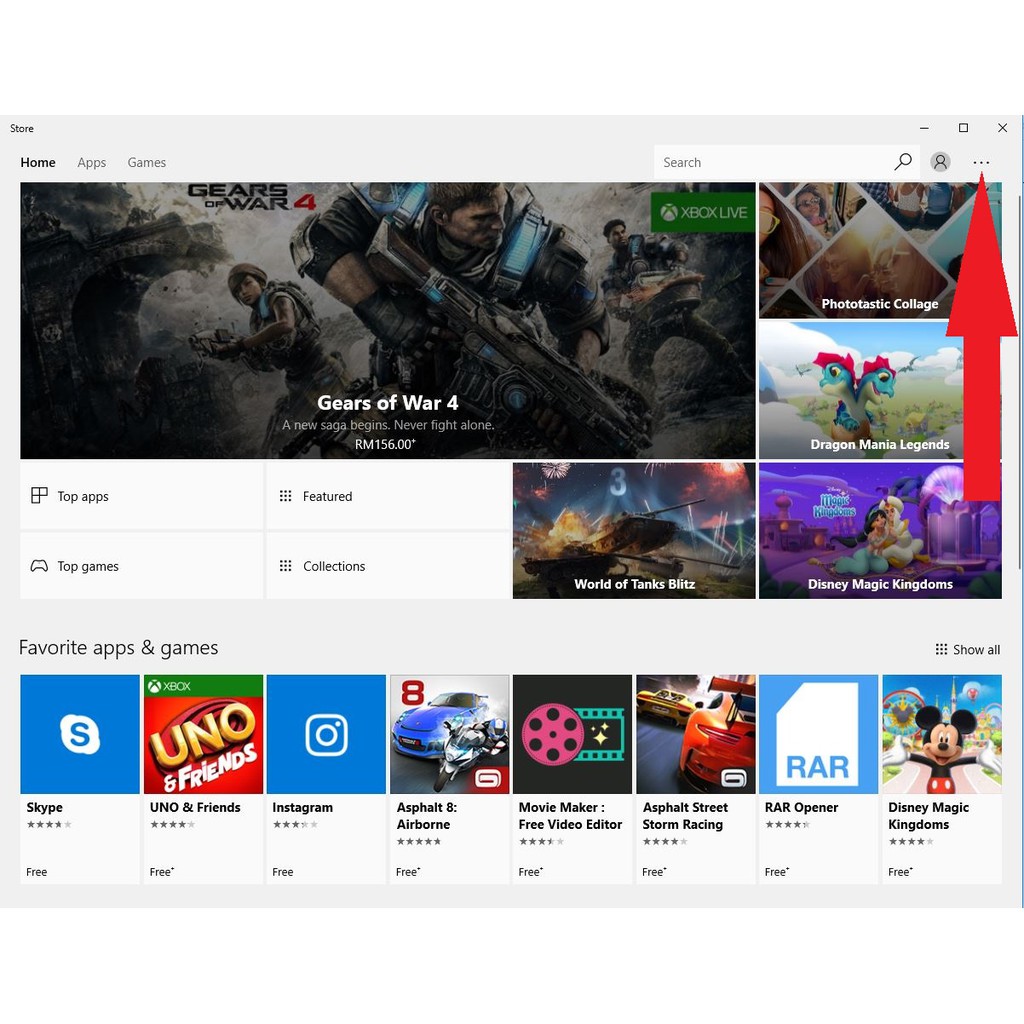This screenshot has height=1024, width=1024.
Task: Select the Asphalt 8: Airborne icon
Action: [449, 734]
